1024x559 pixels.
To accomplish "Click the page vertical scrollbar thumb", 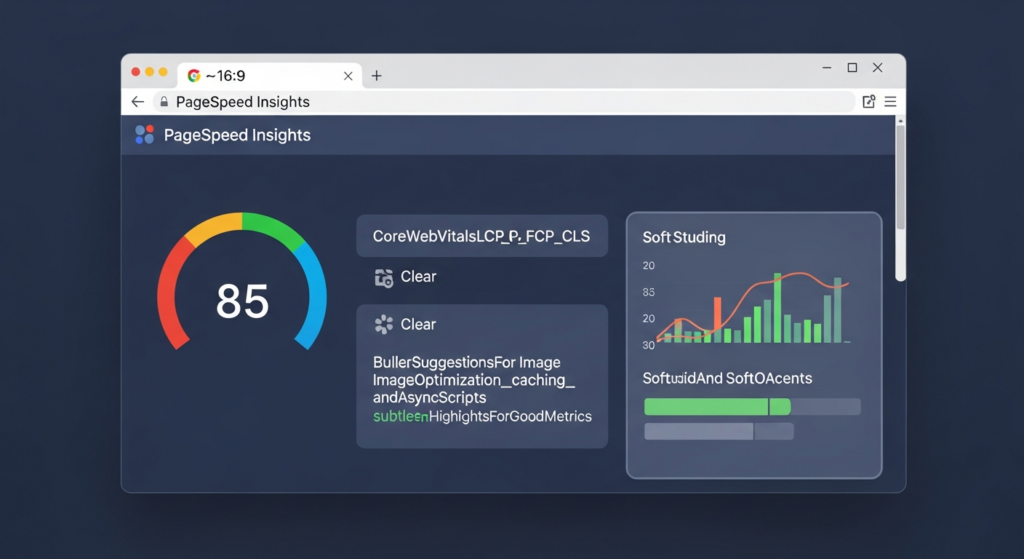I will [901, 176].
